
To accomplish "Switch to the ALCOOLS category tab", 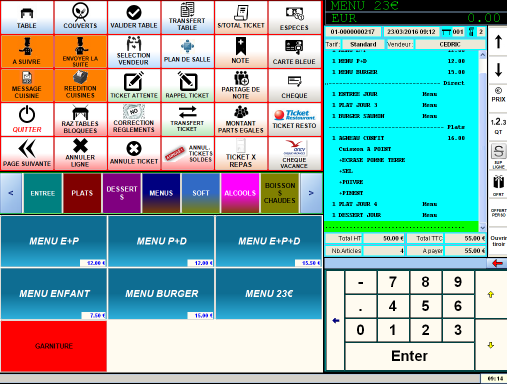I will click(x=240, y=193).
